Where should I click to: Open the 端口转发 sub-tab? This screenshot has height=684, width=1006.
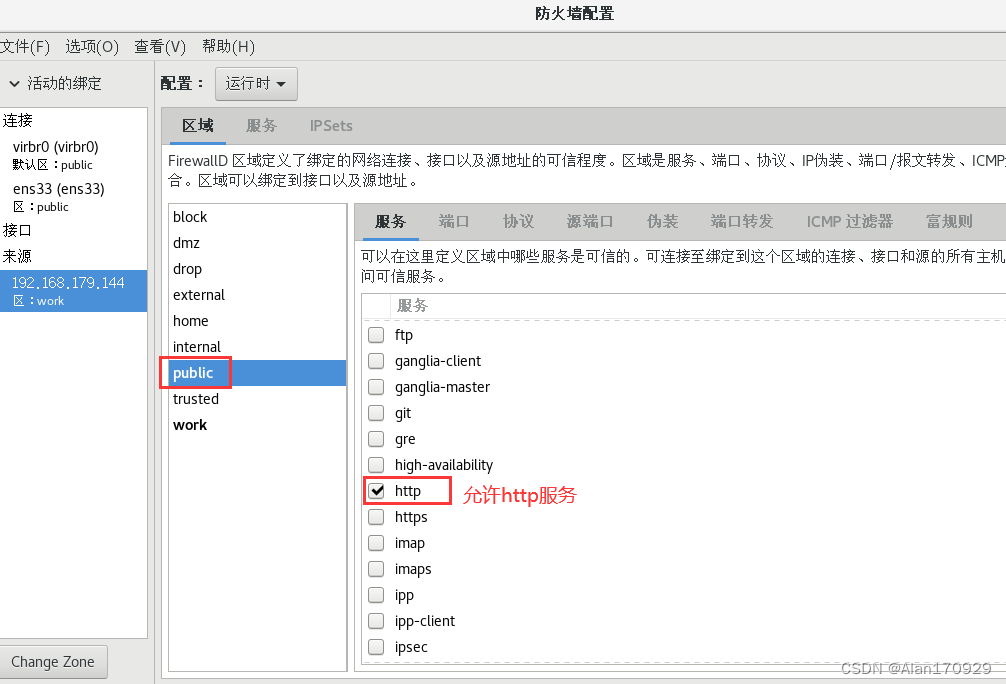pos(742,221)
